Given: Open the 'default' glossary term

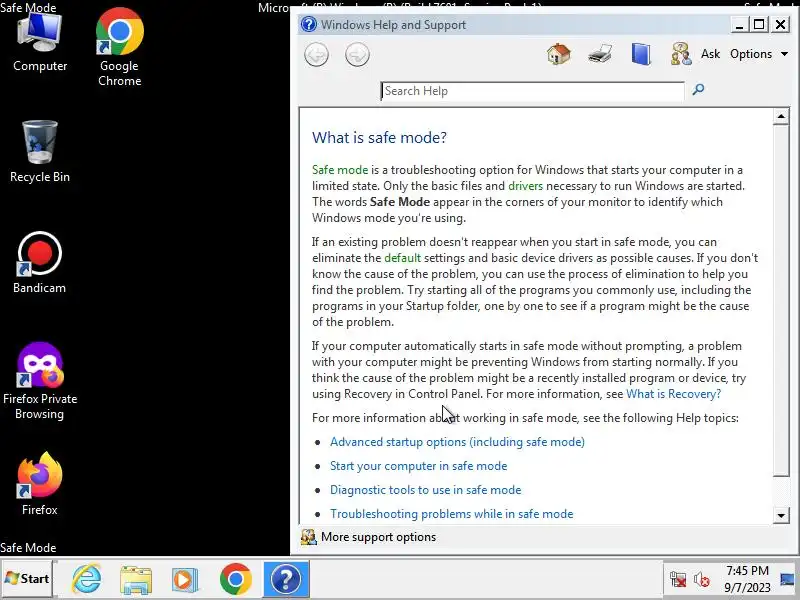Looking at the screenshot, I should pos(403,258).
